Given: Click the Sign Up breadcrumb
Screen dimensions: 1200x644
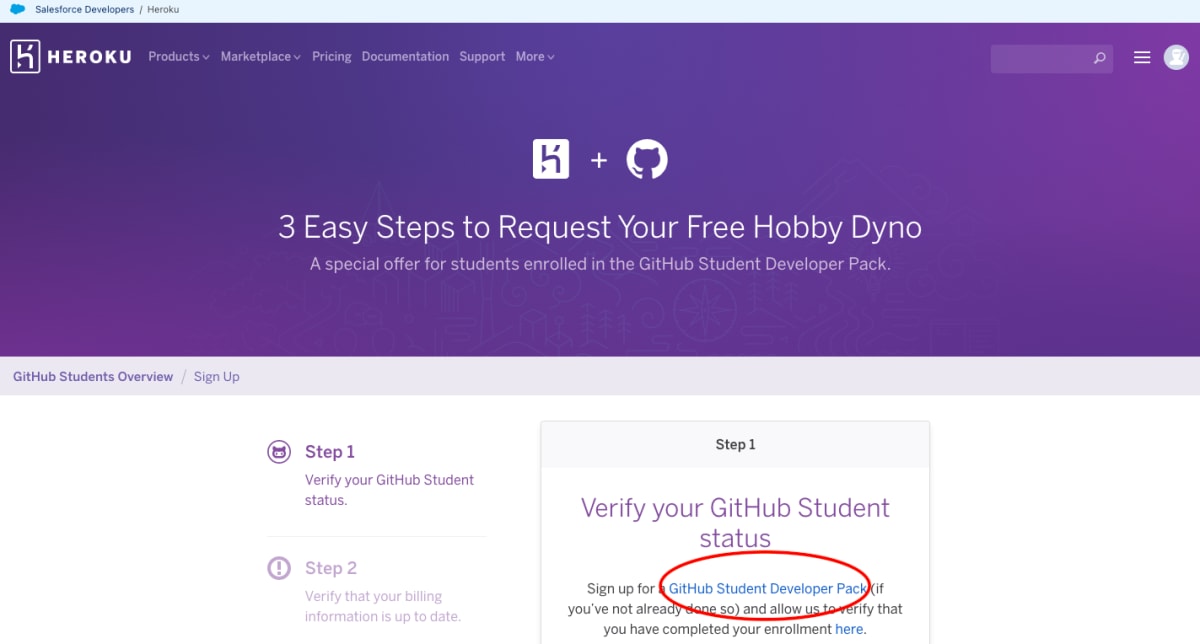Looking at the screenshot, I should click(x=217, y=377).
